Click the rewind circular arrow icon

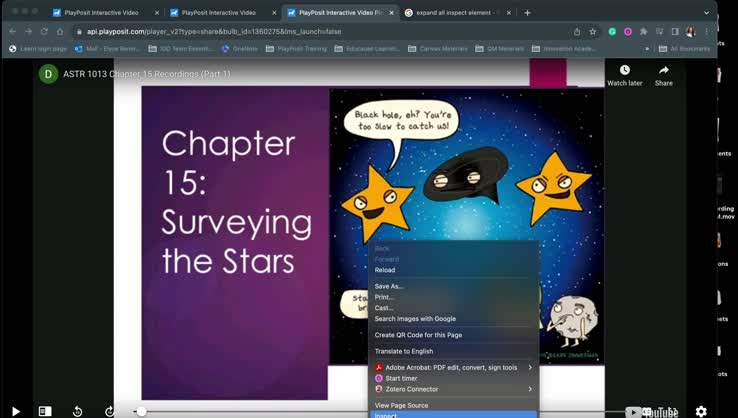[x=77, y=411]
